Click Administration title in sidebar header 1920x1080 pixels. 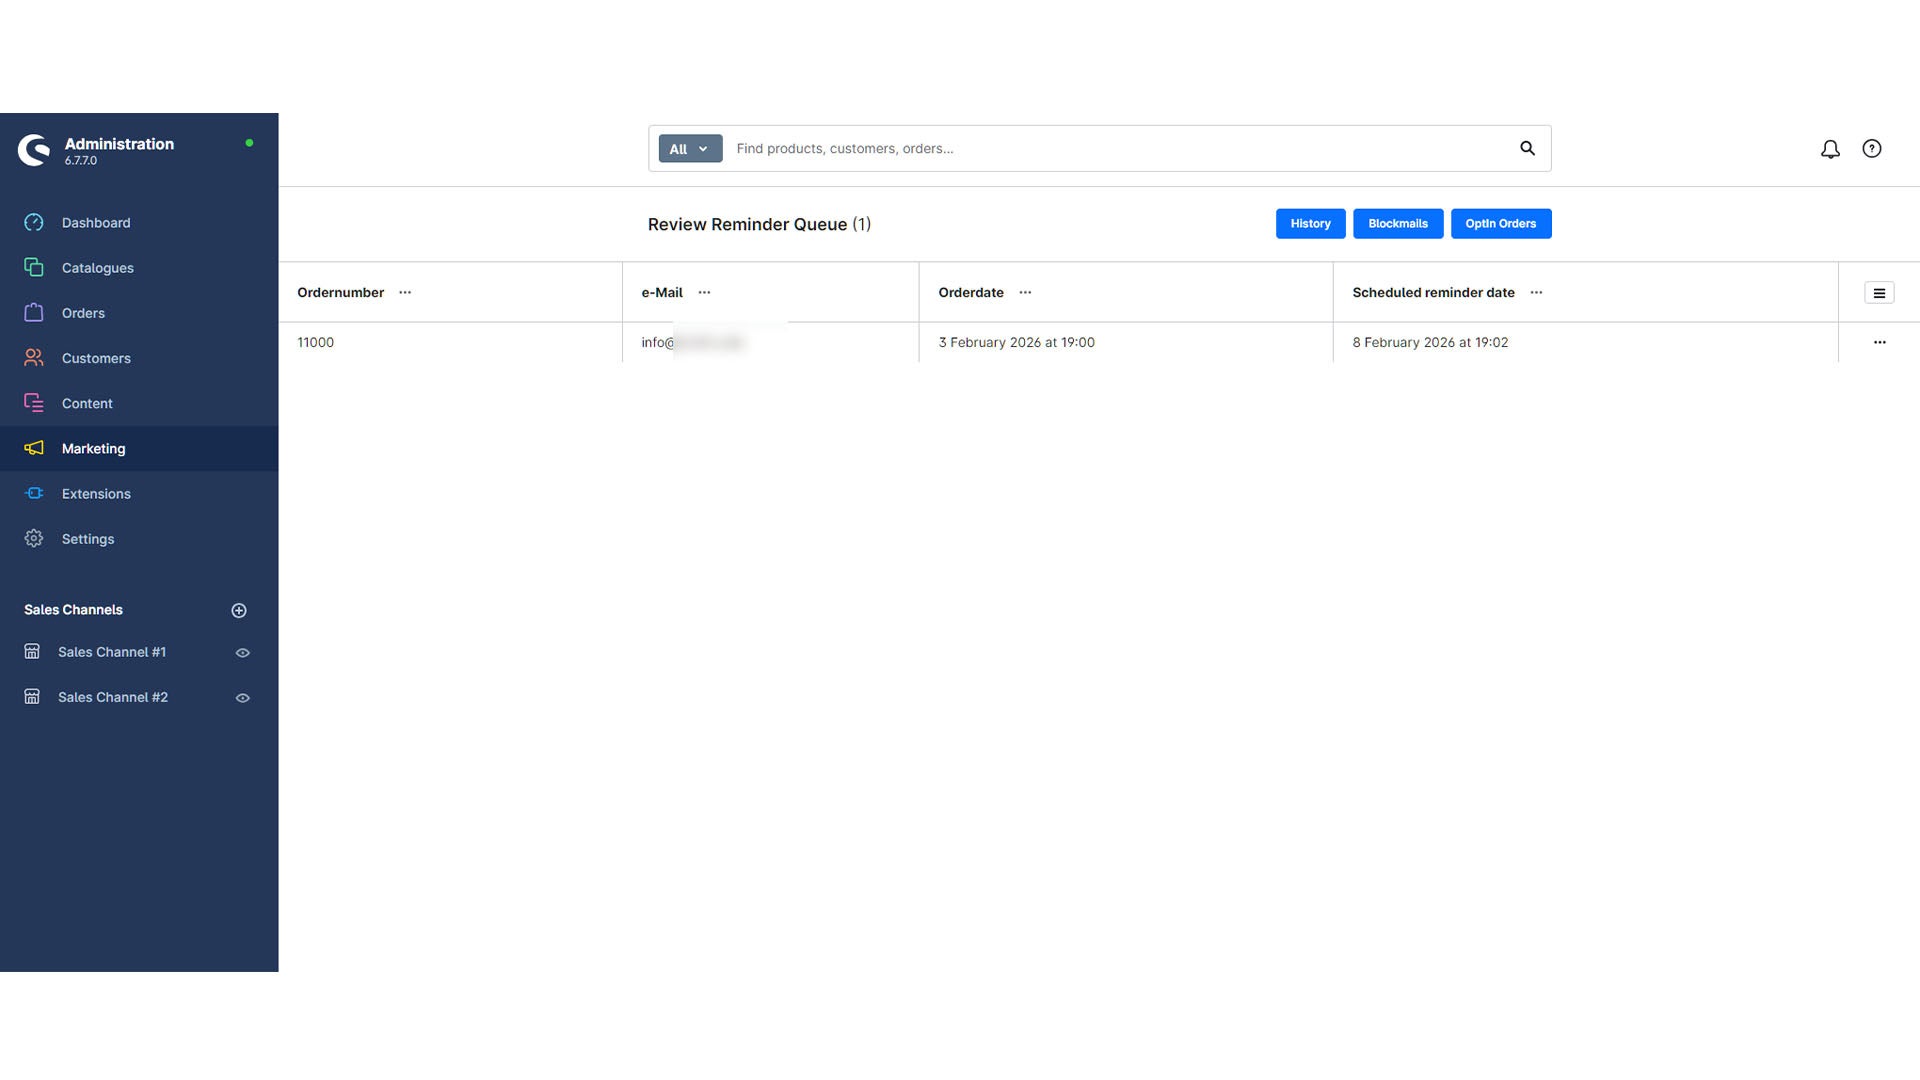point(119,143)
